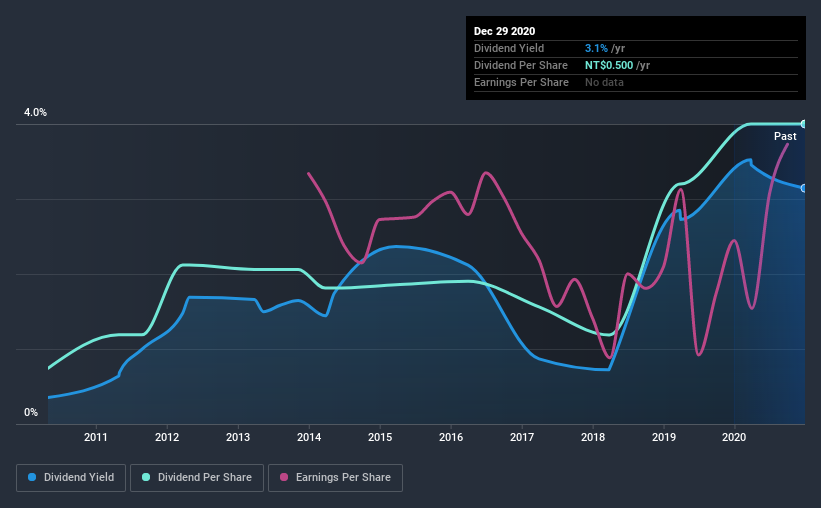Select the 2014 x-axis label
Image resolution: width=821 pixels, height=508 pixels.
(x=309, y=437)
